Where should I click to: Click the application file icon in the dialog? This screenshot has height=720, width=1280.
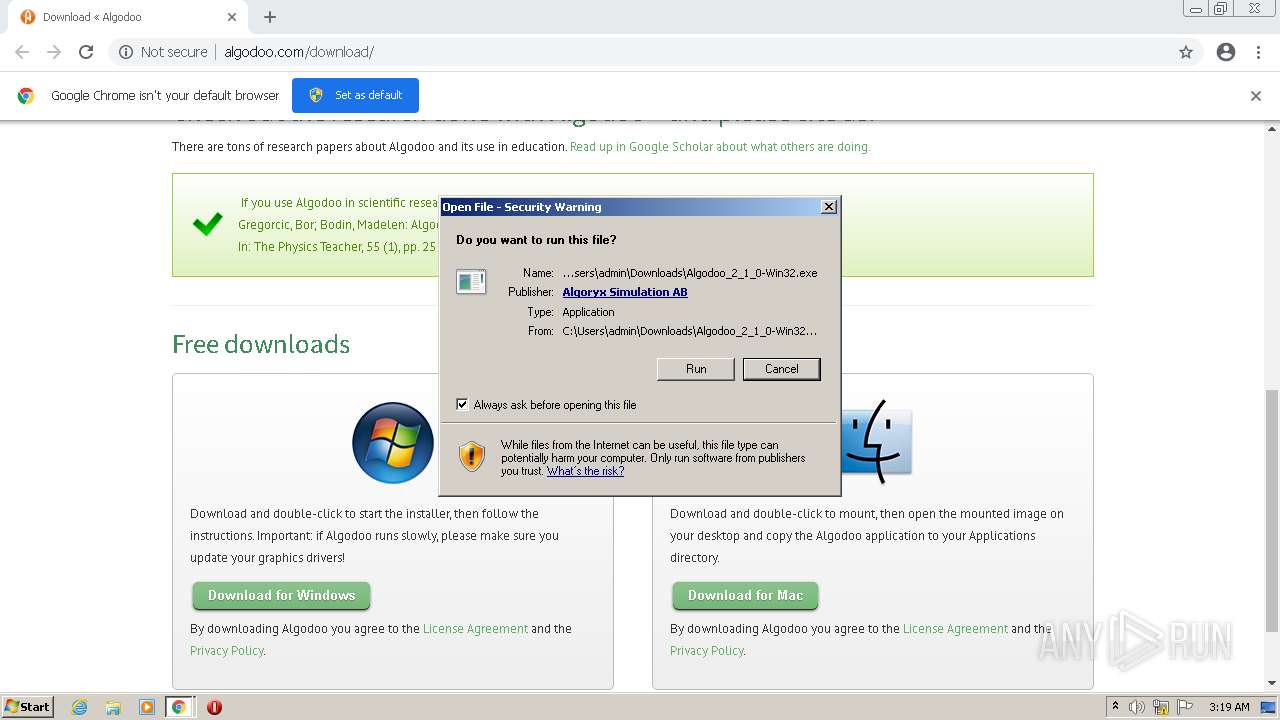click(x=471, y=282)
